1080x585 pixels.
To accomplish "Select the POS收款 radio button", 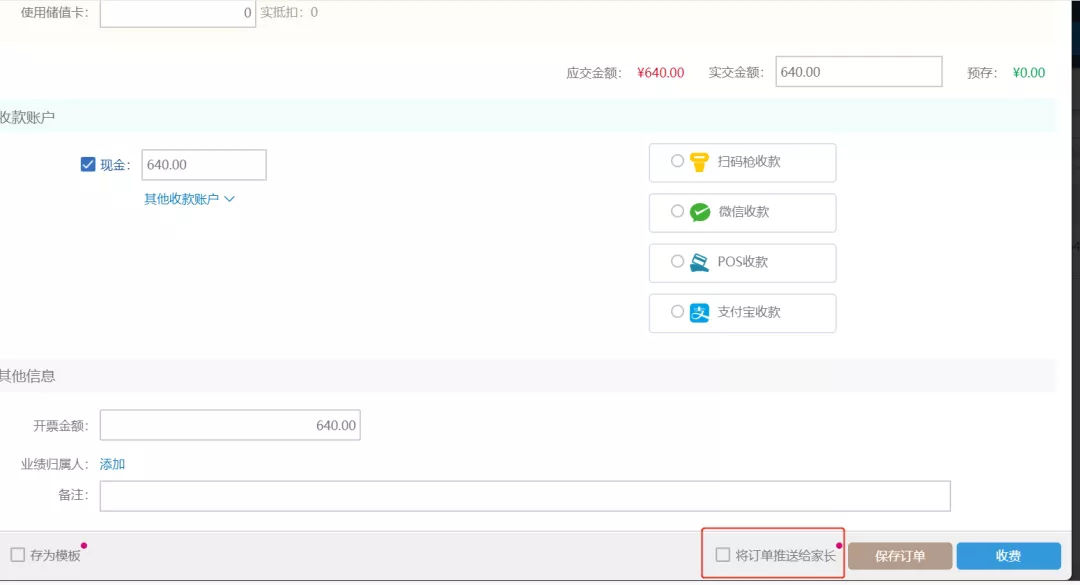I will click(677, 261).
